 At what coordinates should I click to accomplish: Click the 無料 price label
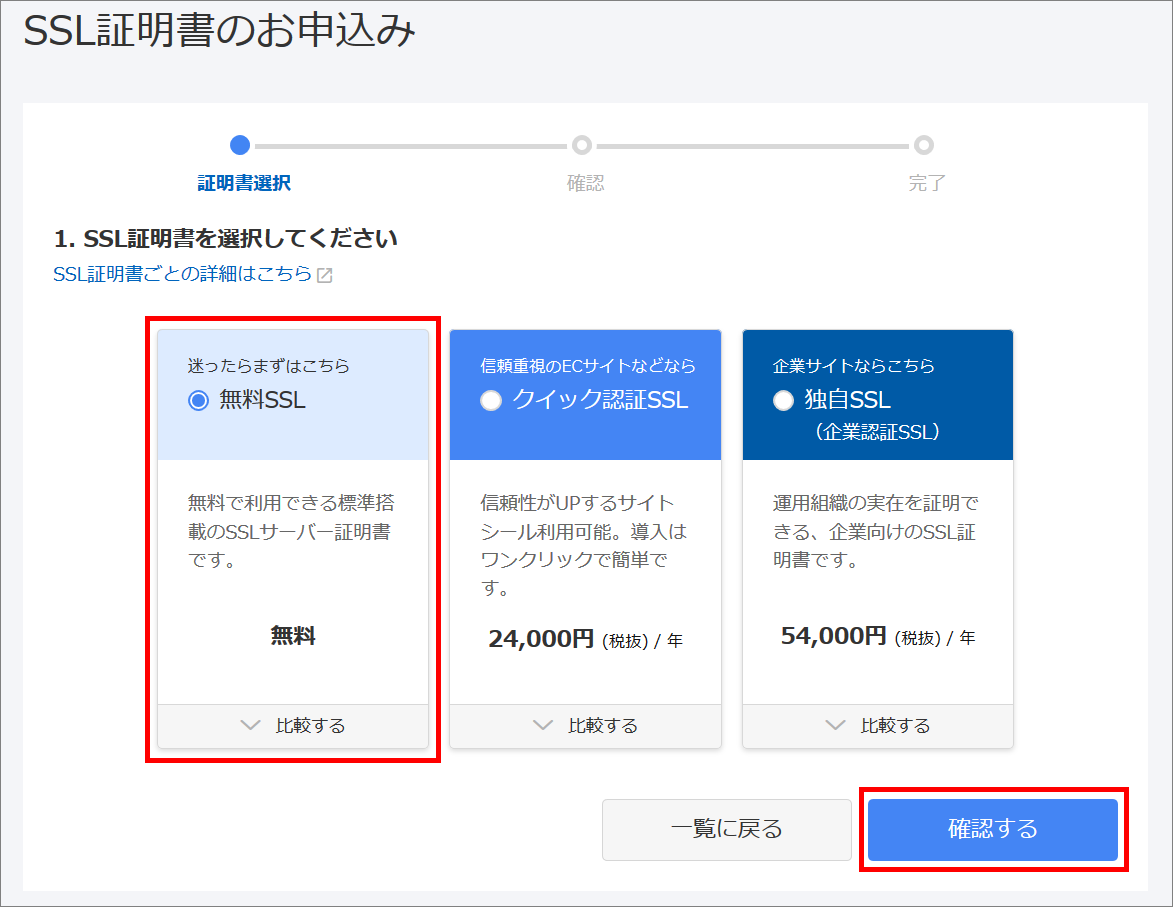tap(293, 636)
